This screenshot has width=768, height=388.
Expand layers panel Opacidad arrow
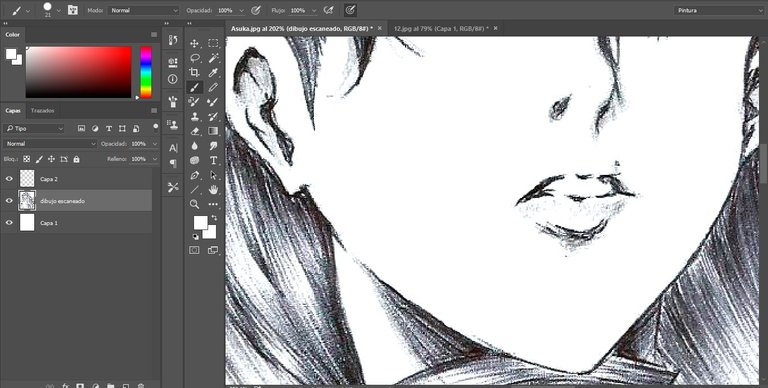[x=155, y=144]
